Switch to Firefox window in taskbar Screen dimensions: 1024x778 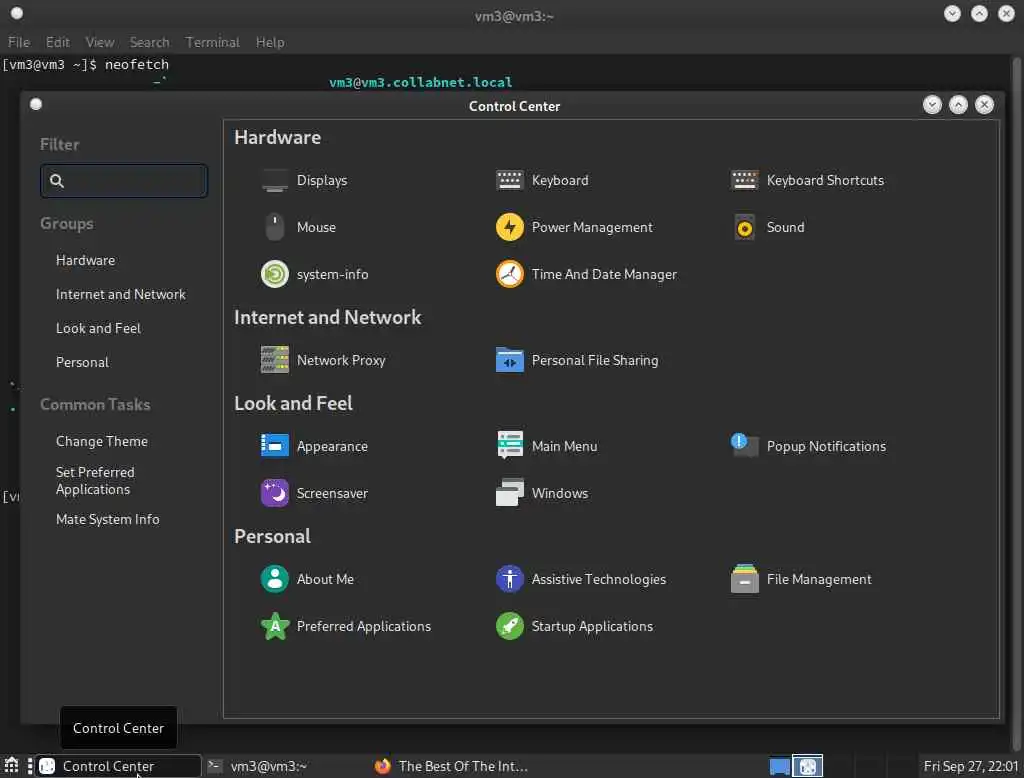451,766
